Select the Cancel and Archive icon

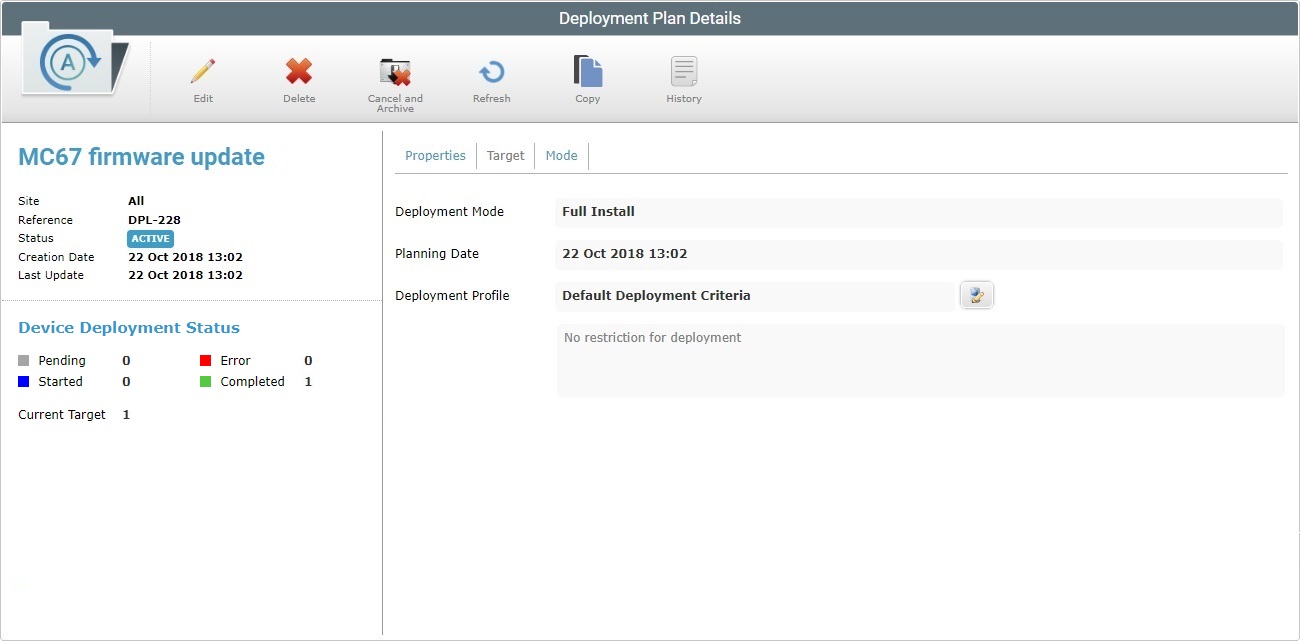(x=395, y=72)
